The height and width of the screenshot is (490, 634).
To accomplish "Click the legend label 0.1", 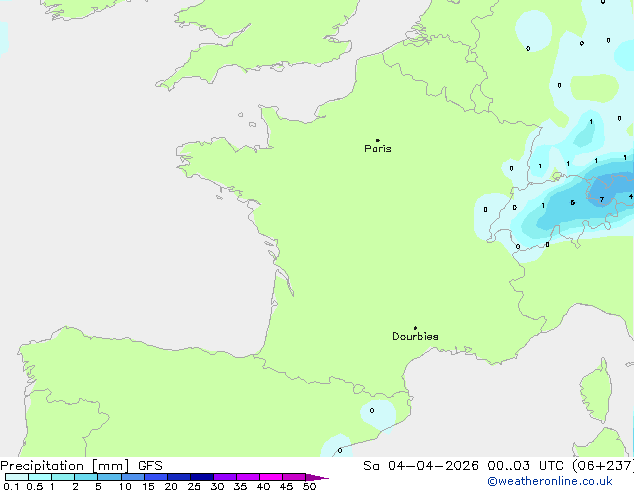I will pos(11,486).
